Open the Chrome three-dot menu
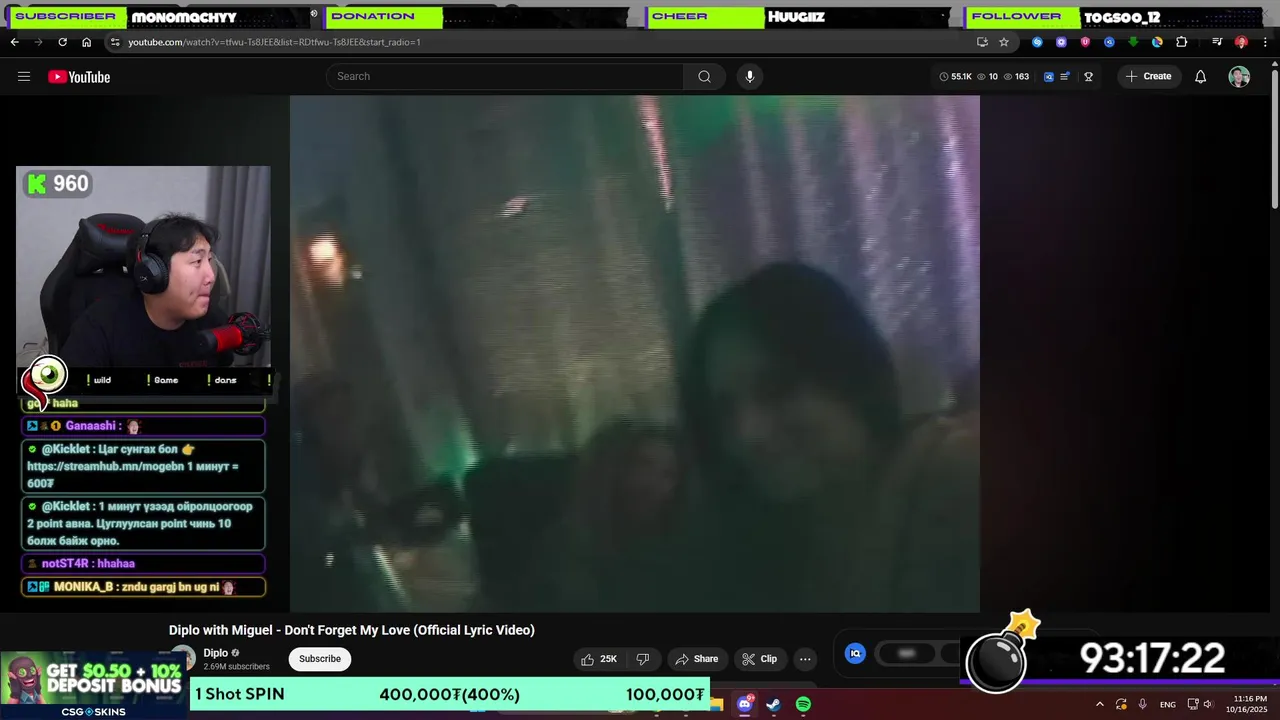The width and height of the screenshot is (1280, 720). coord(1265,42)
